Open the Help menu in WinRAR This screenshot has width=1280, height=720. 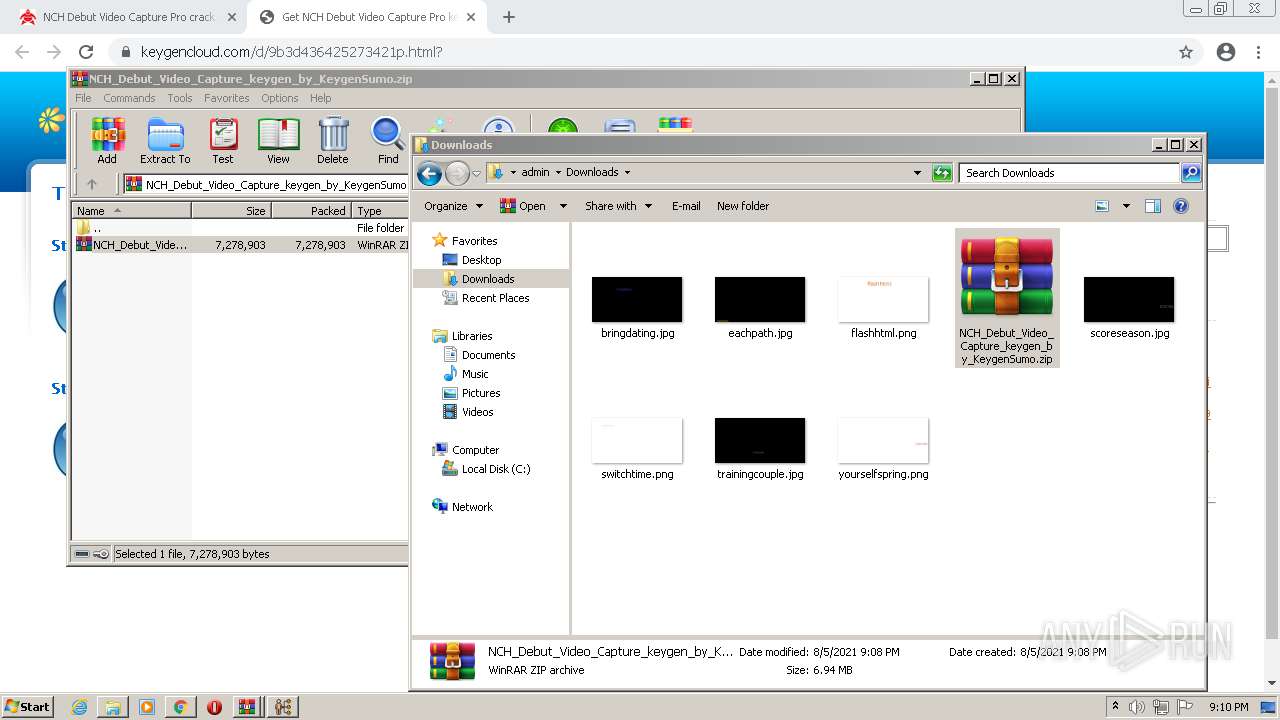click(x=320, y=98)
